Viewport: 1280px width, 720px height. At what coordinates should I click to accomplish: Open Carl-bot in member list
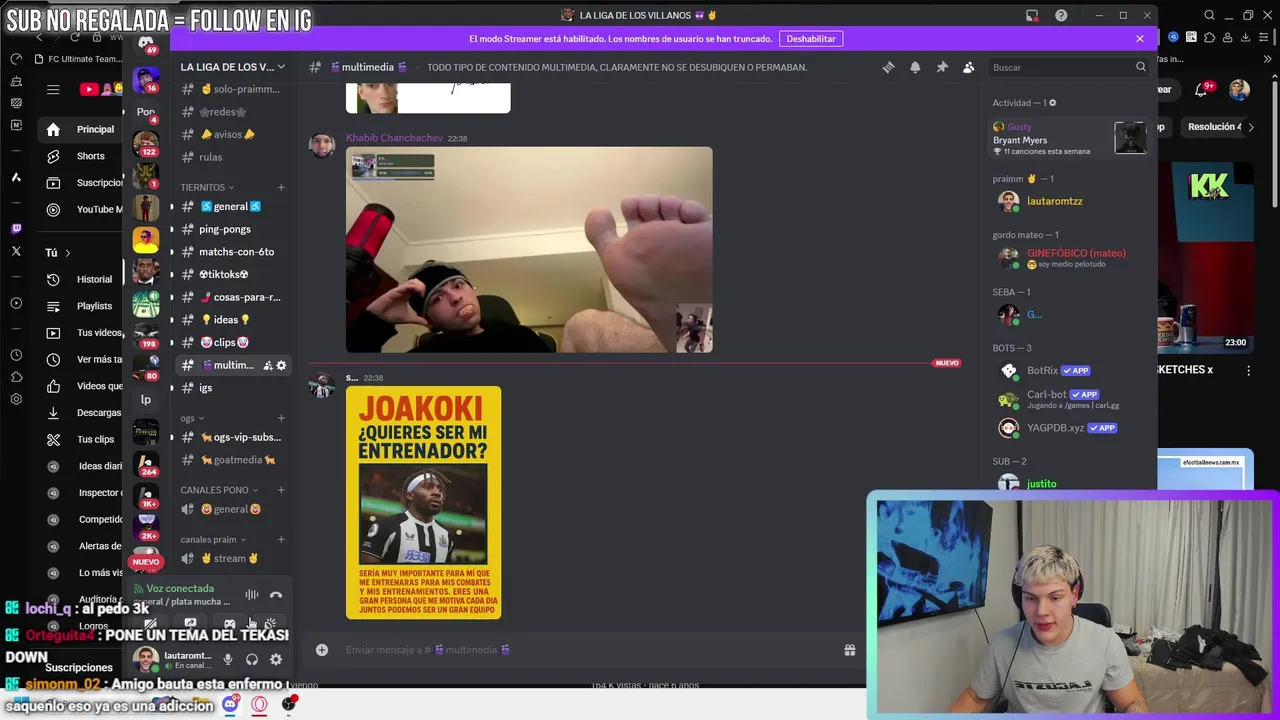click(1070, 399)
